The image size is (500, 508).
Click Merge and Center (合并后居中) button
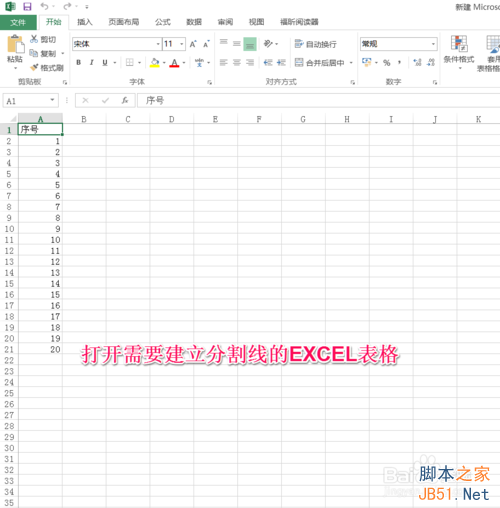(x=320, y=62)
